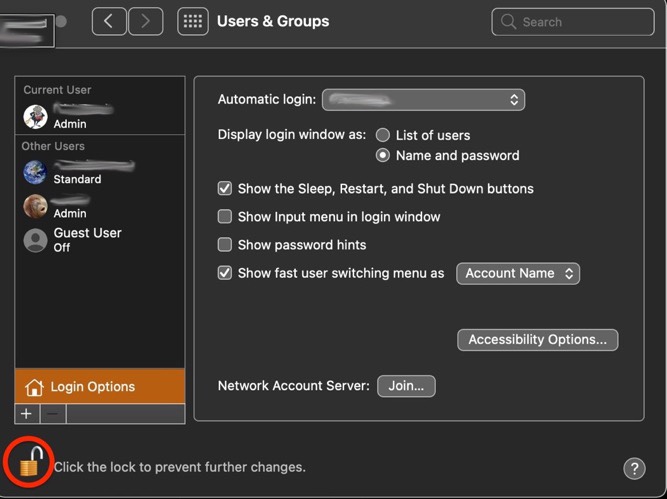Add a new user with plus button
The width and height of the screenshot is (667, 499).
click(26, 413)
